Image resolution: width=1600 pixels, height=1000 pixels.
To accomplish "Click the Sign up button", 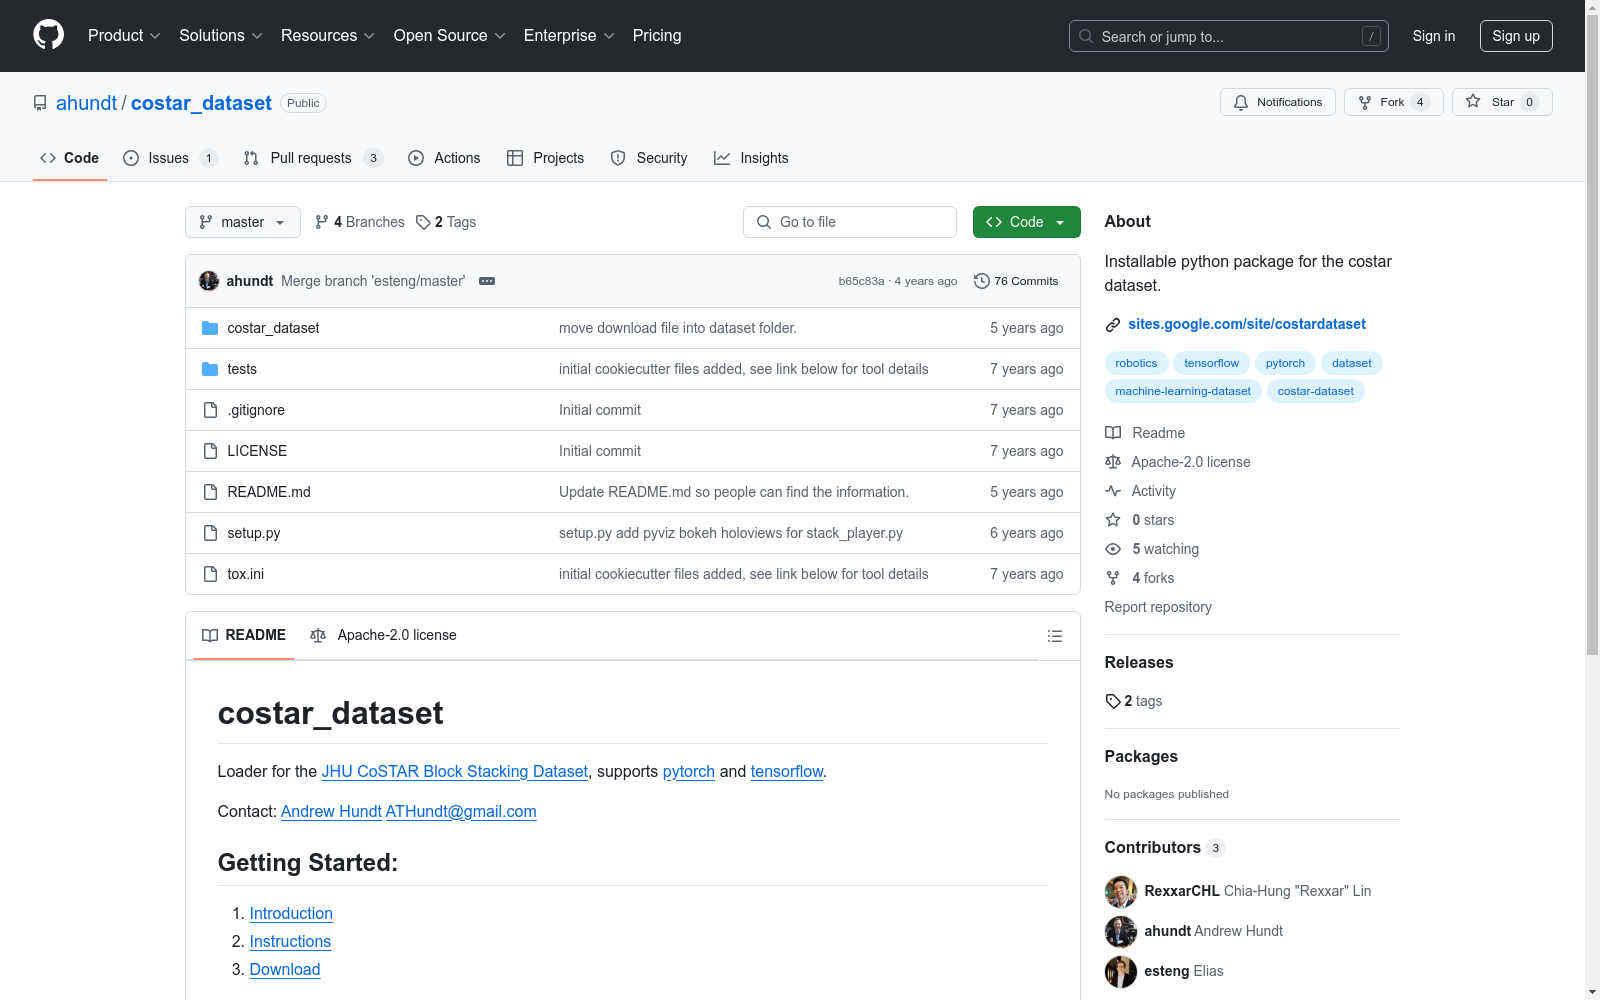I will pyautogui.click(x=1516, y=36).
